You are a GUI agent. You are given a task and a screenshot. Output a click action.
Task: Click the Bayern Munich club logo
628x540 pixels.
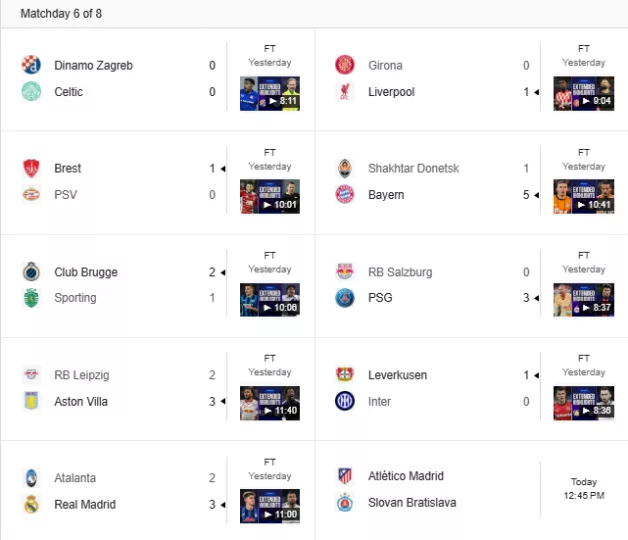pyautogui.click(x=345, y=195)
